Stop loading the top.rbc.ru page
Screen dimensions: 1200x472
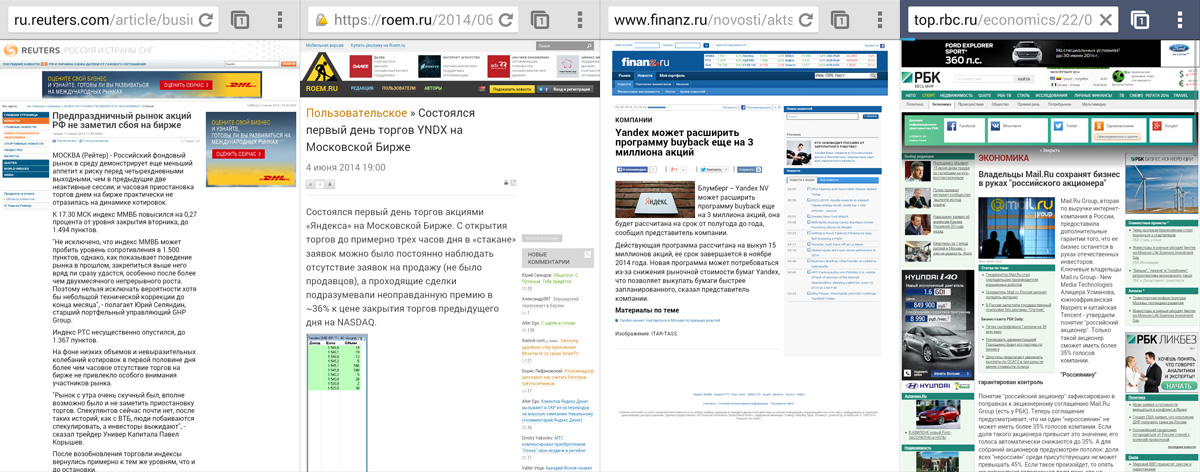coord(1106,19)
